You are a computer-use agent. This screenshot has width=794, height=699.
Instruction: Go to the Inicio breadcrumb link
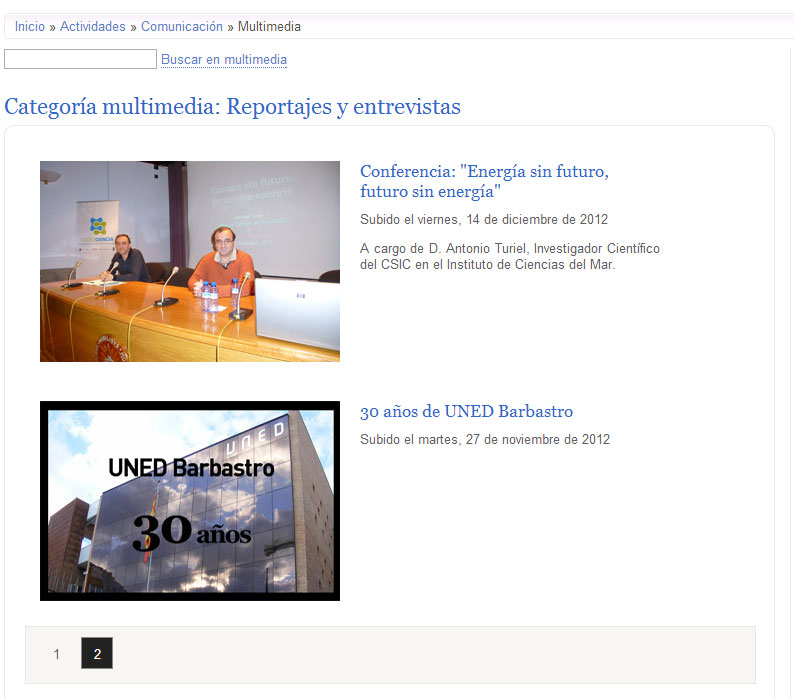pos(29,26)
